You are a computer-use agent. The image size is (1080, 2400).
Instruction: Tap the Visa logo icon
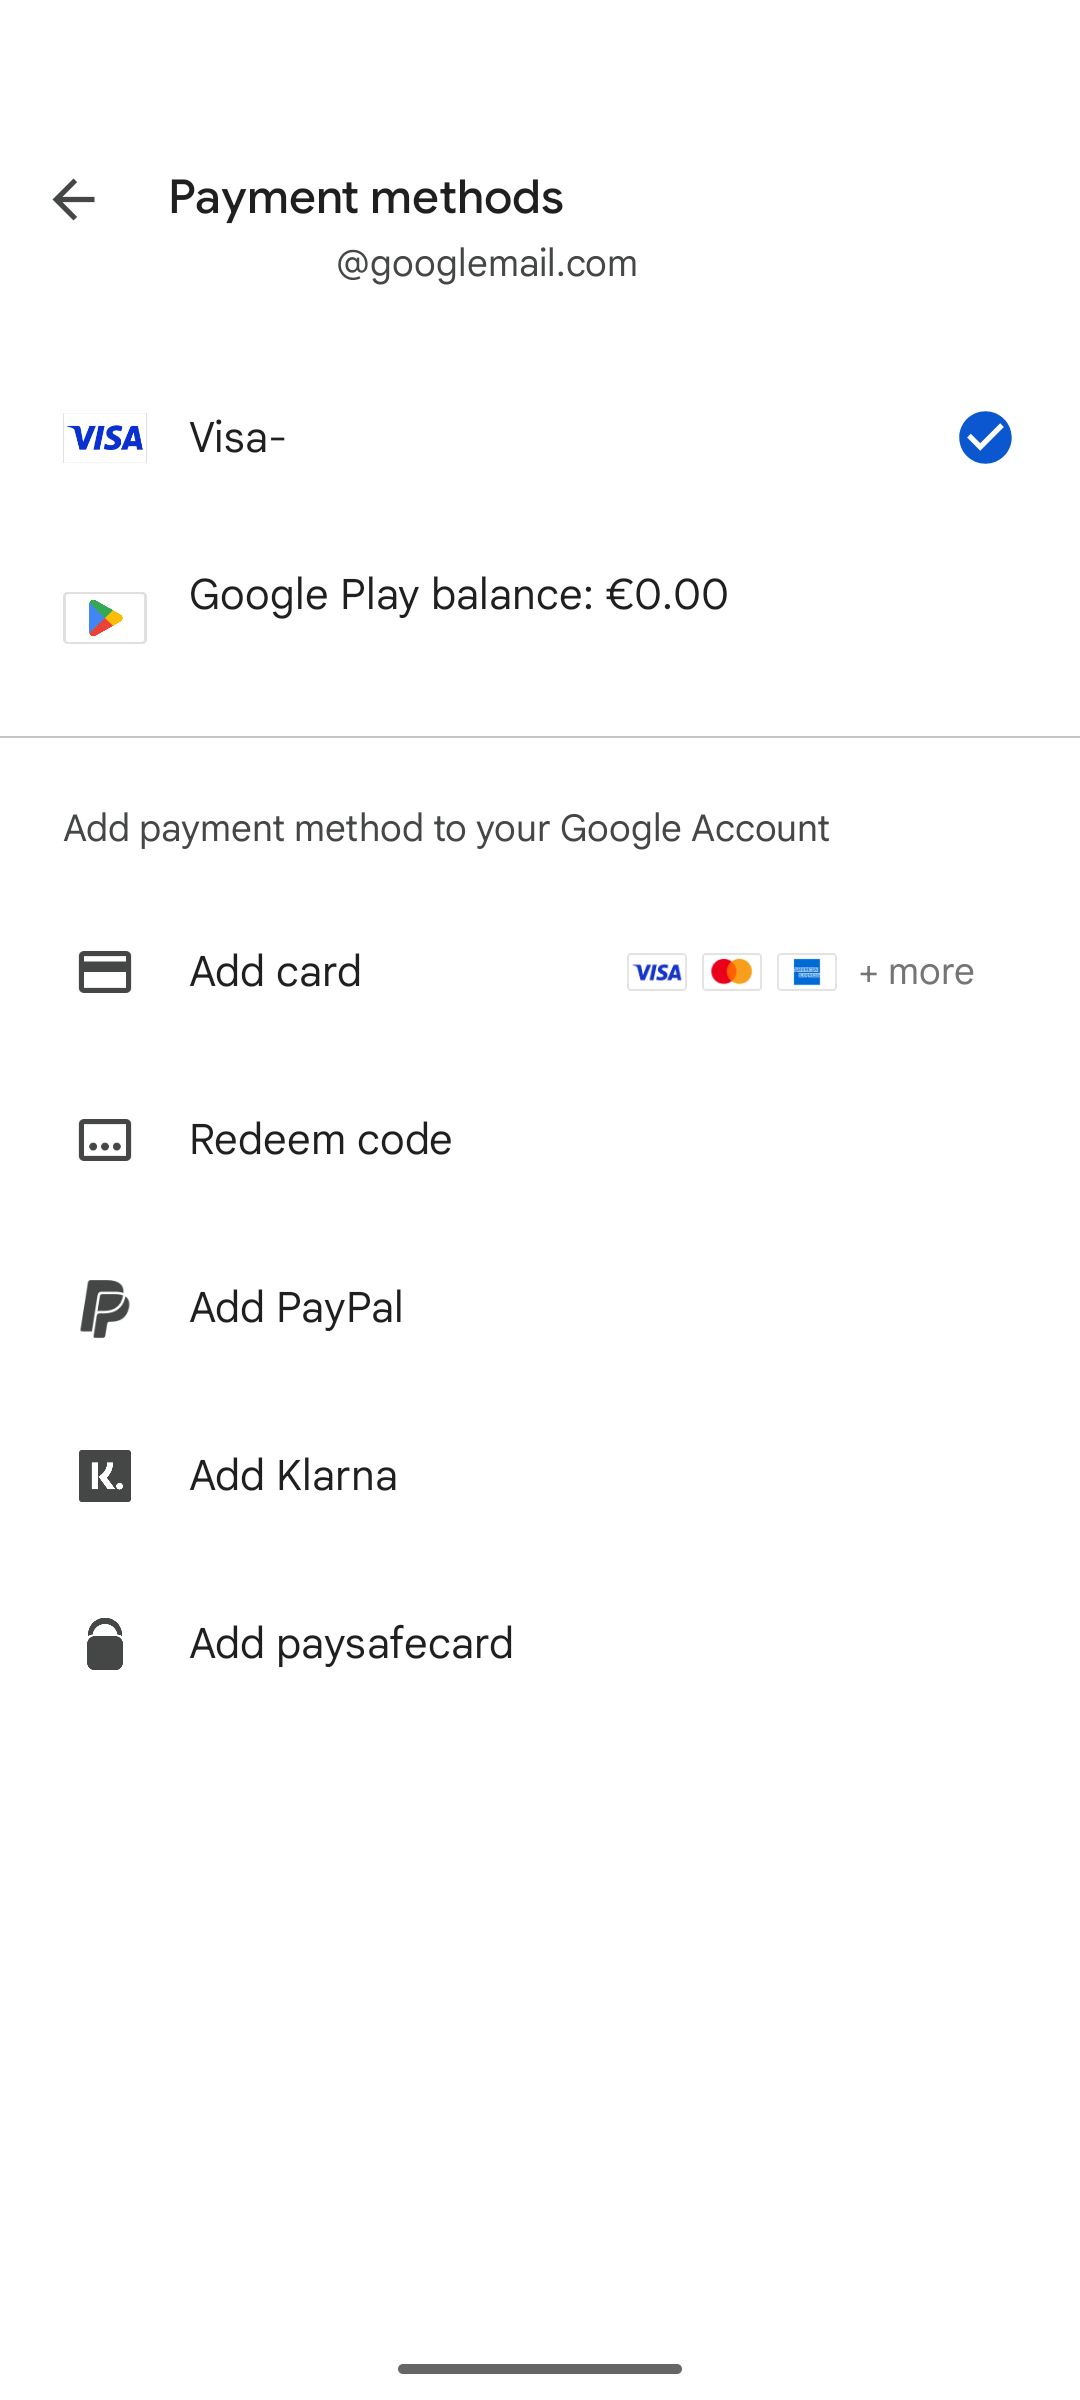click(105, 438)
